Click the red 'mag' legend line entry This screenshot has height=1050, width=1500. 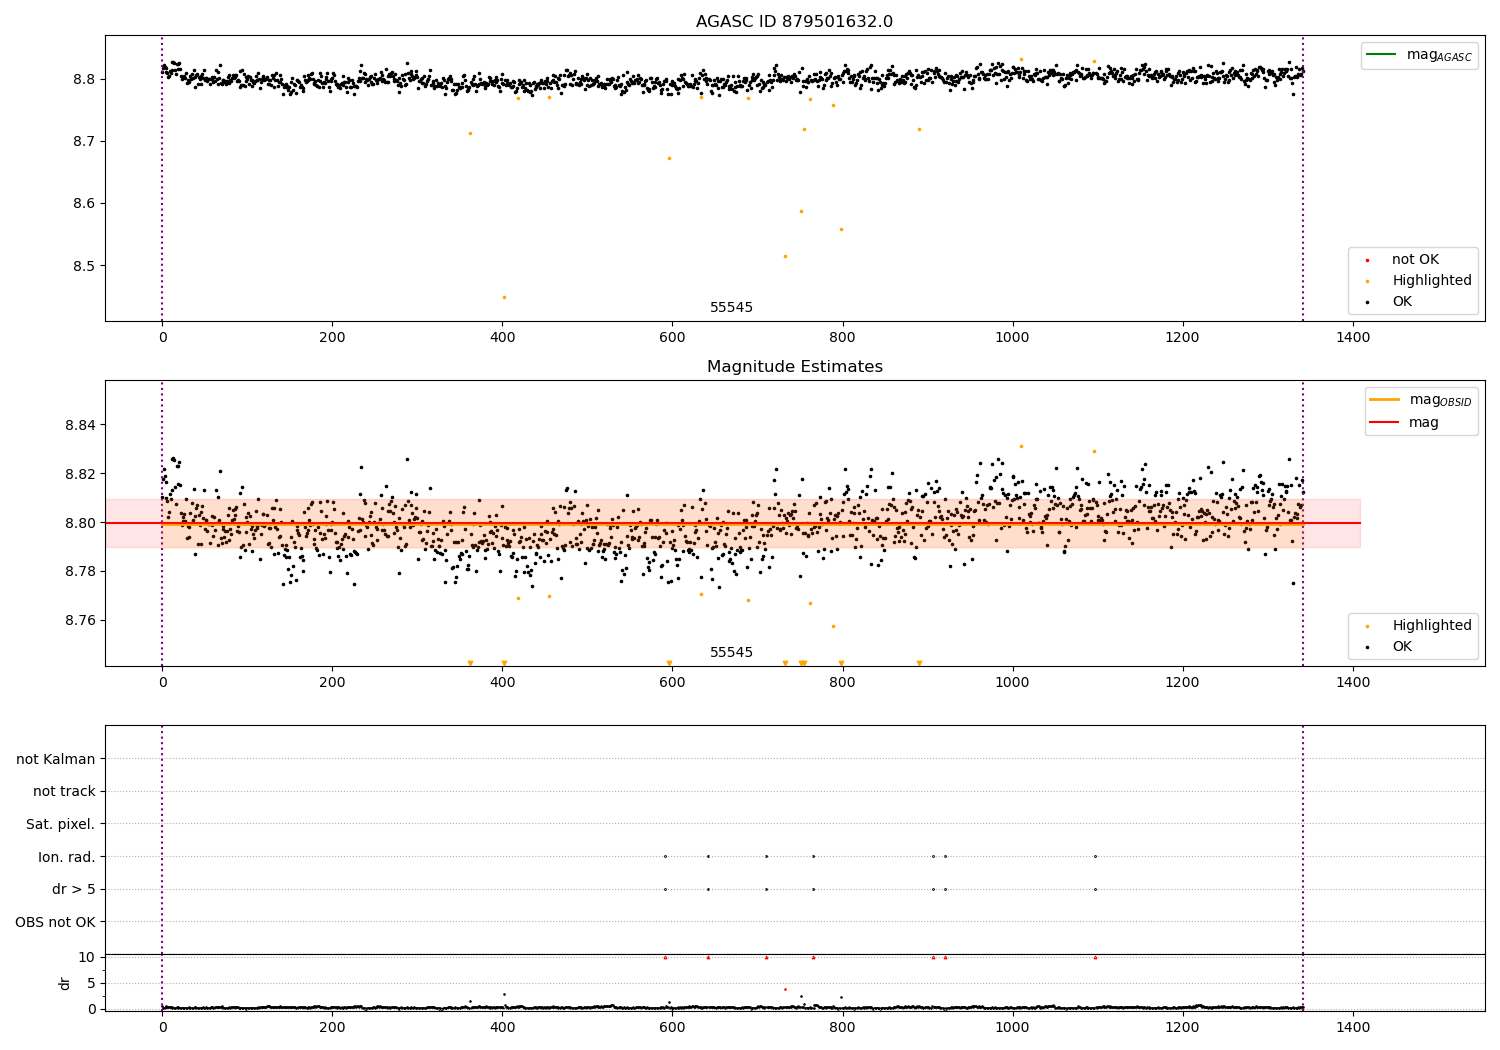point(1404,423)
